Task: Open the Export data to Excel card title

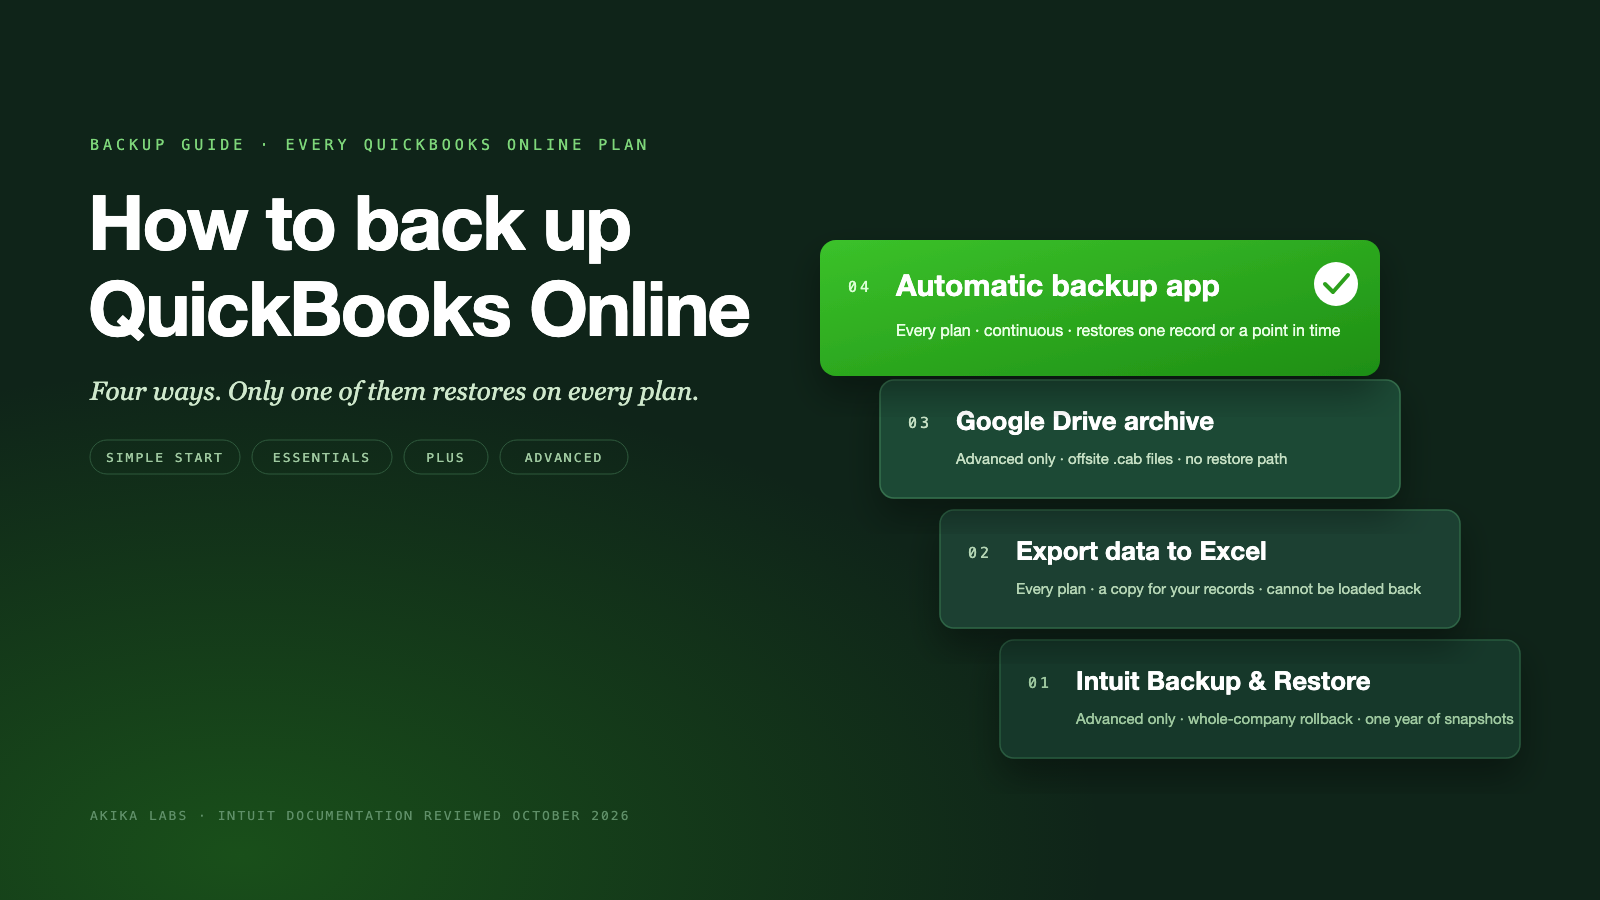Action: (x=1141, y=551)
